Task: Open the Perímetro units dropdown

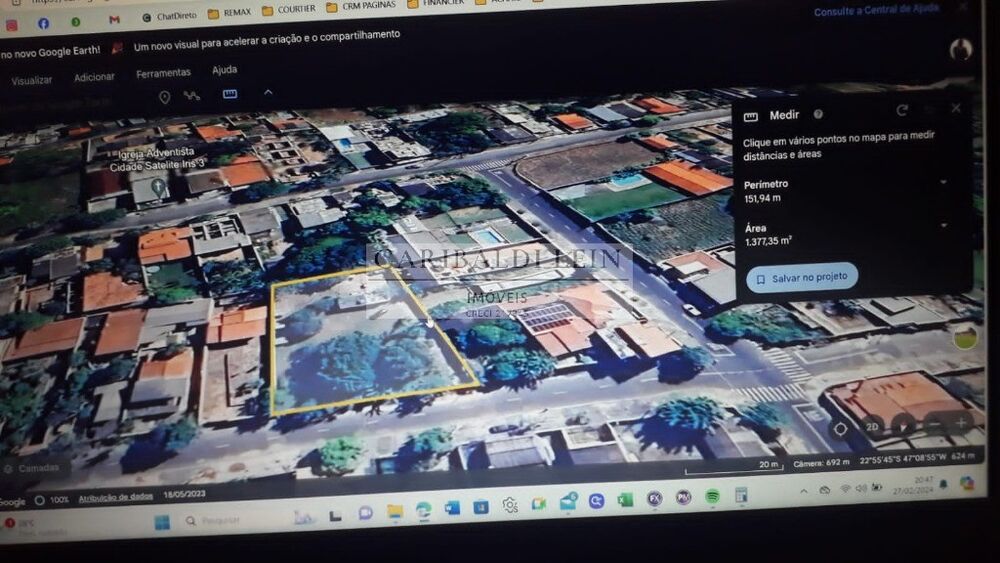Action: pos(943,182)
